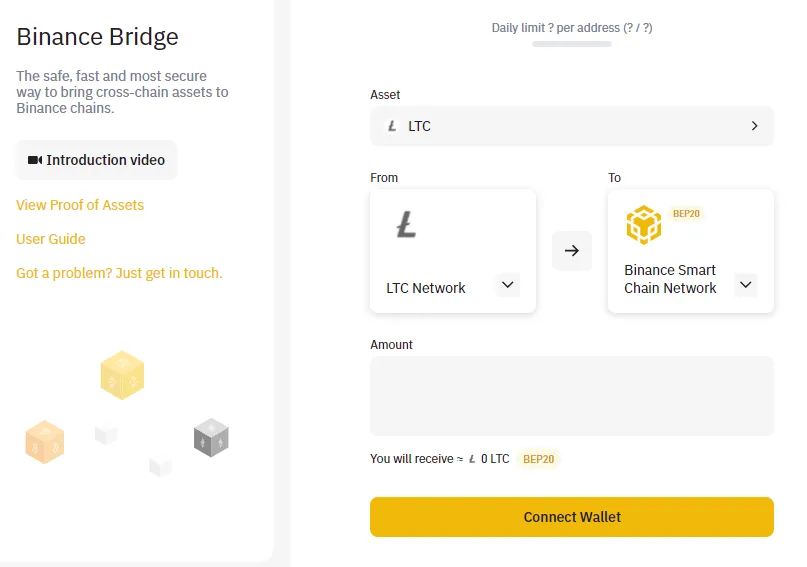Expand the LTC Network dropdown chevron

[x=507, y=285]
